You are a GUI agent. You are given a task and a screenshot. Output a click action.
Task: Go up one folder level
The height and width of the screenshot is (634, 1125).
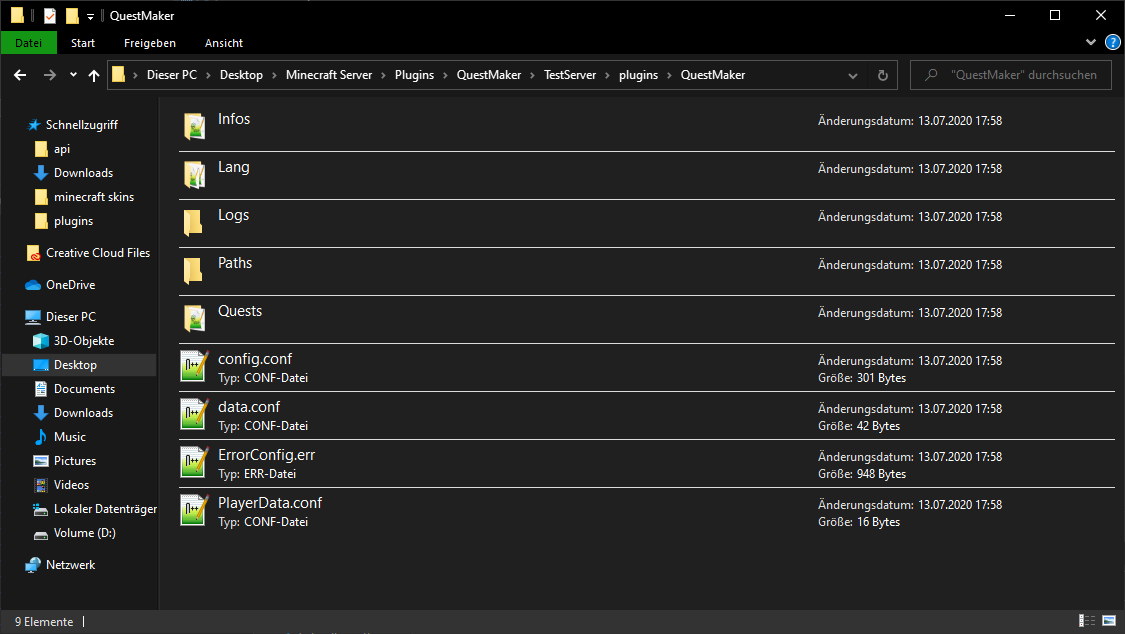pos(94,75)
